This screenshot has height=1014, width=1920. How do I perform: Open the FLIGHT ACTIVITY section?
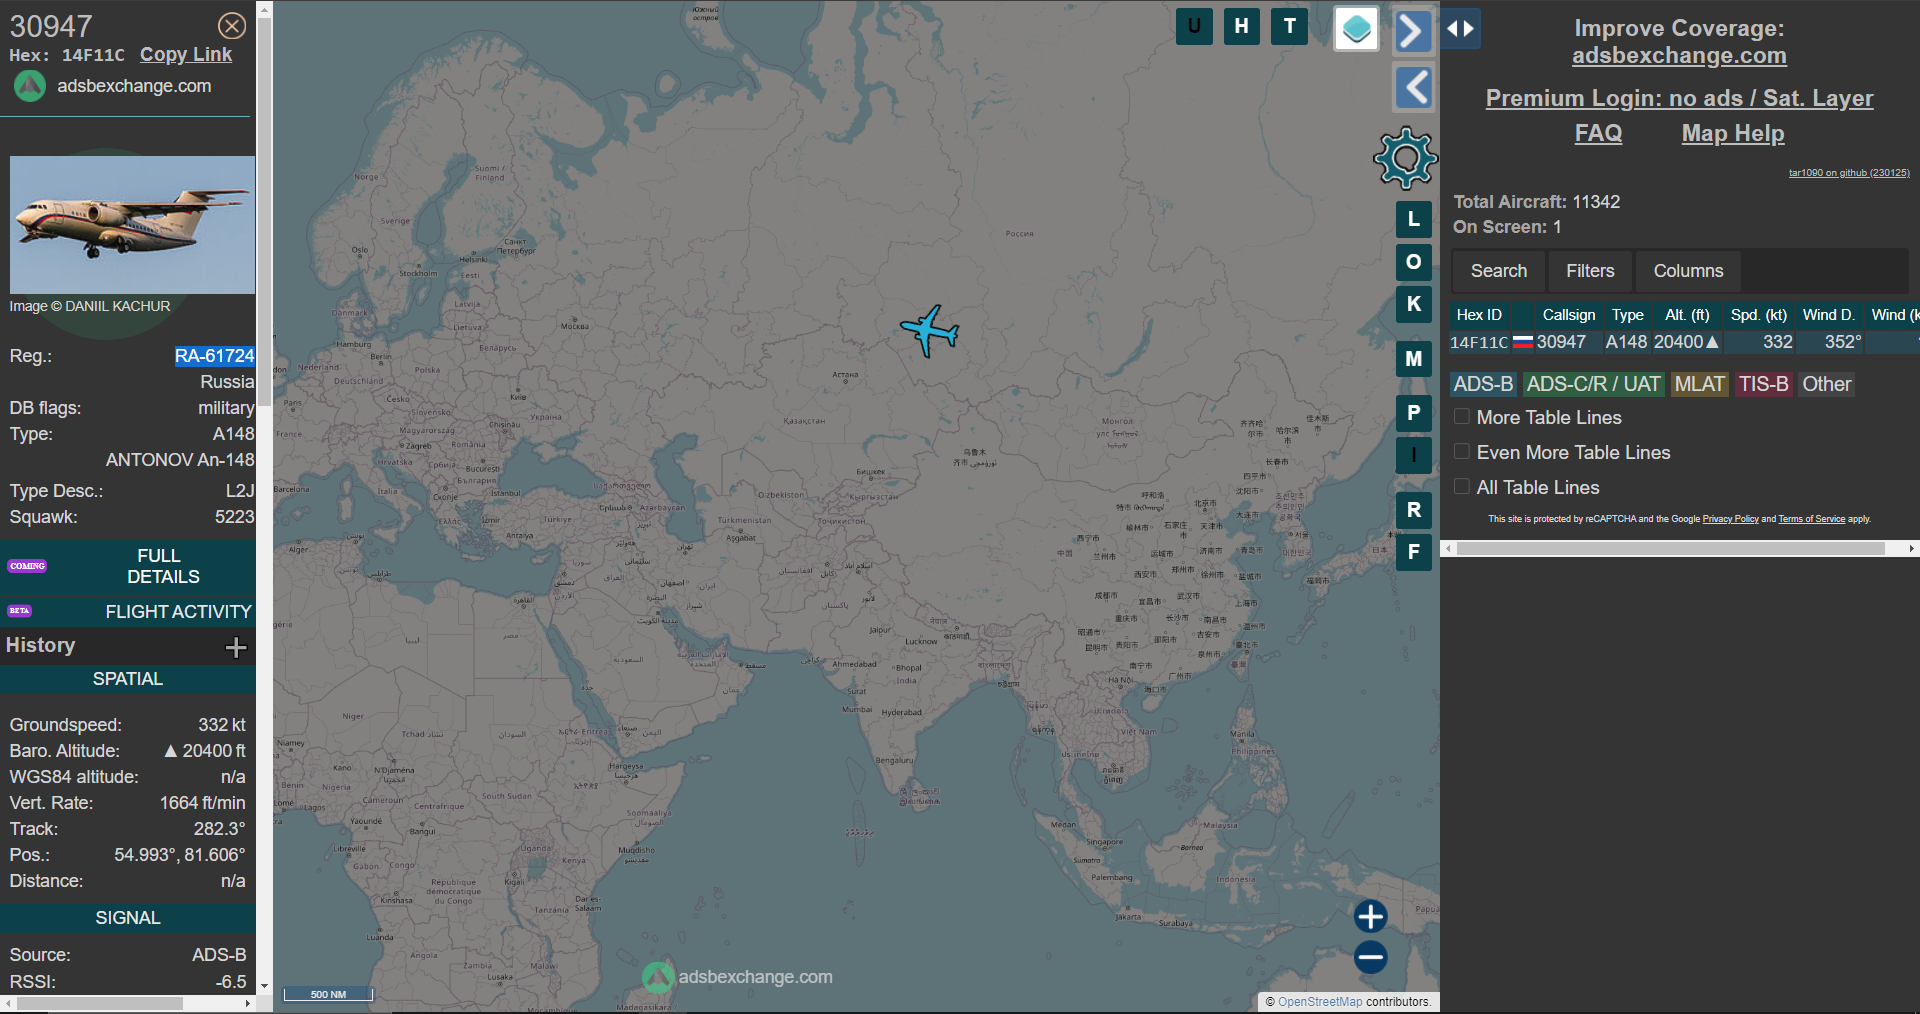coord(128,611)
